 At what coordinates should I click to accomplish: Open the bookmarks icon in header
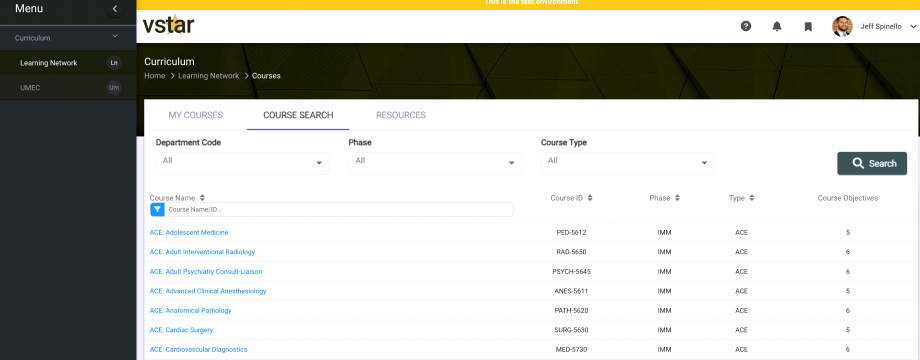click(x=808, y=26)
